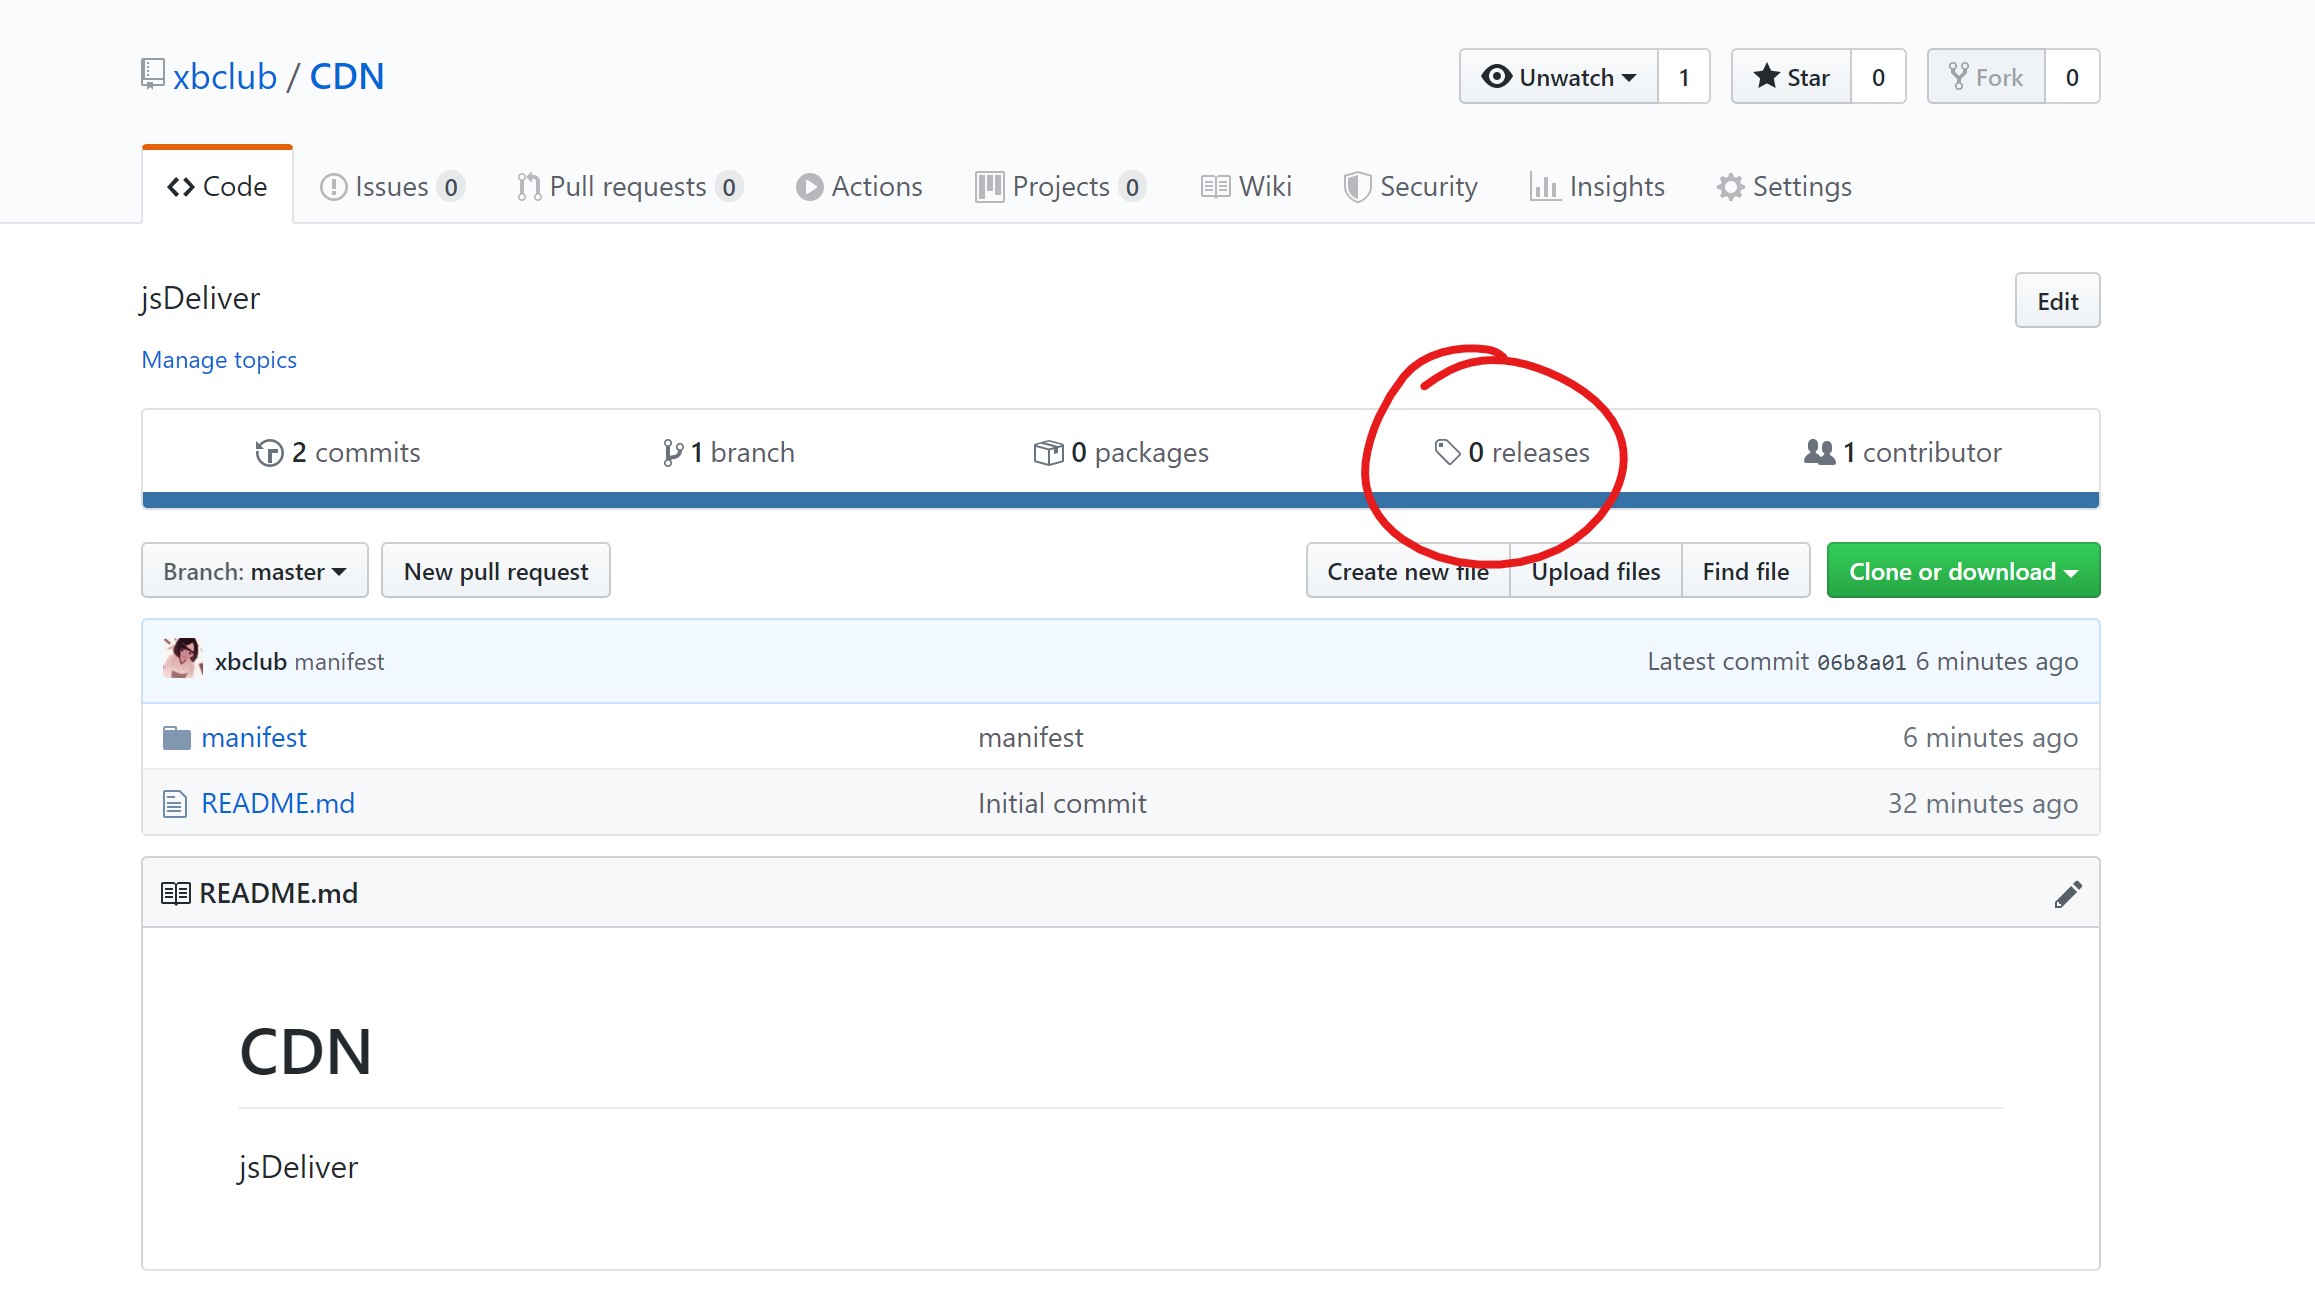Open the Insights tab
Viewport: 2315px width, 1304px height.
coord(1597,187)
